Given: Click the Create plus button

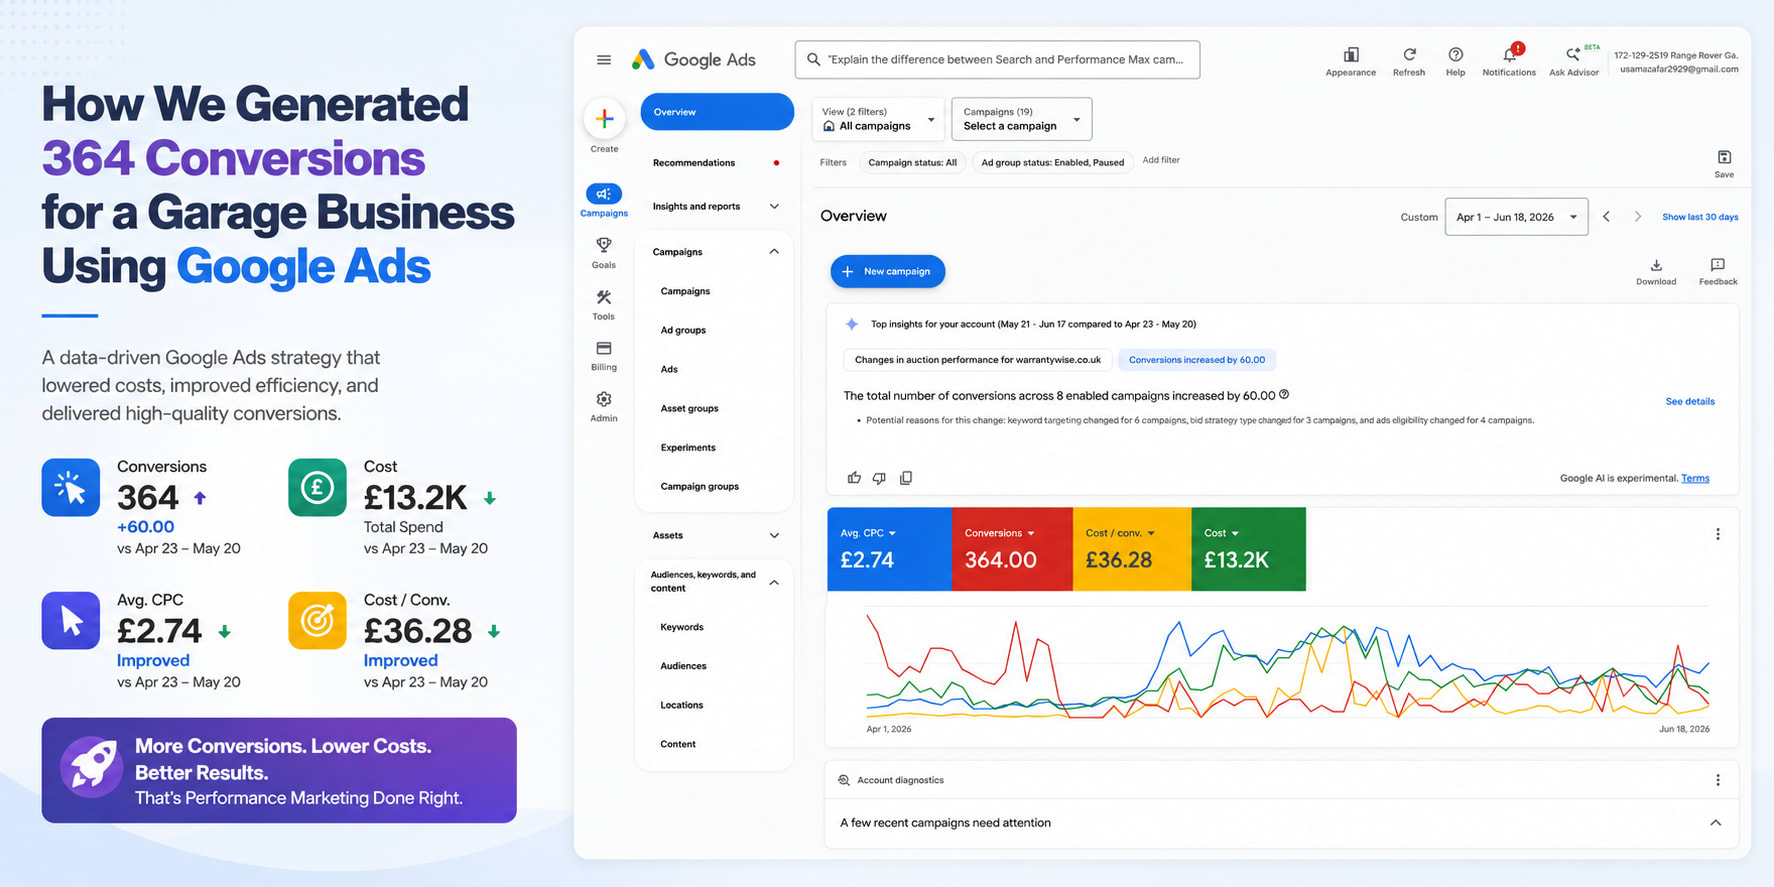Looking at the screenshot, I should click(604, 119).
